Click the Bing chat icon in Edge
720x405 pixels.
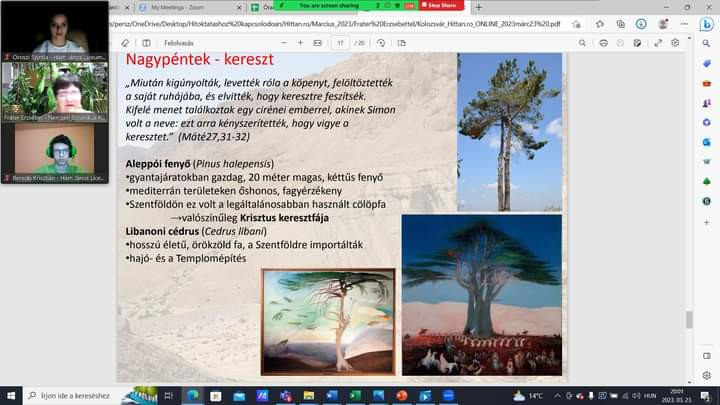[x=706, y=24]
